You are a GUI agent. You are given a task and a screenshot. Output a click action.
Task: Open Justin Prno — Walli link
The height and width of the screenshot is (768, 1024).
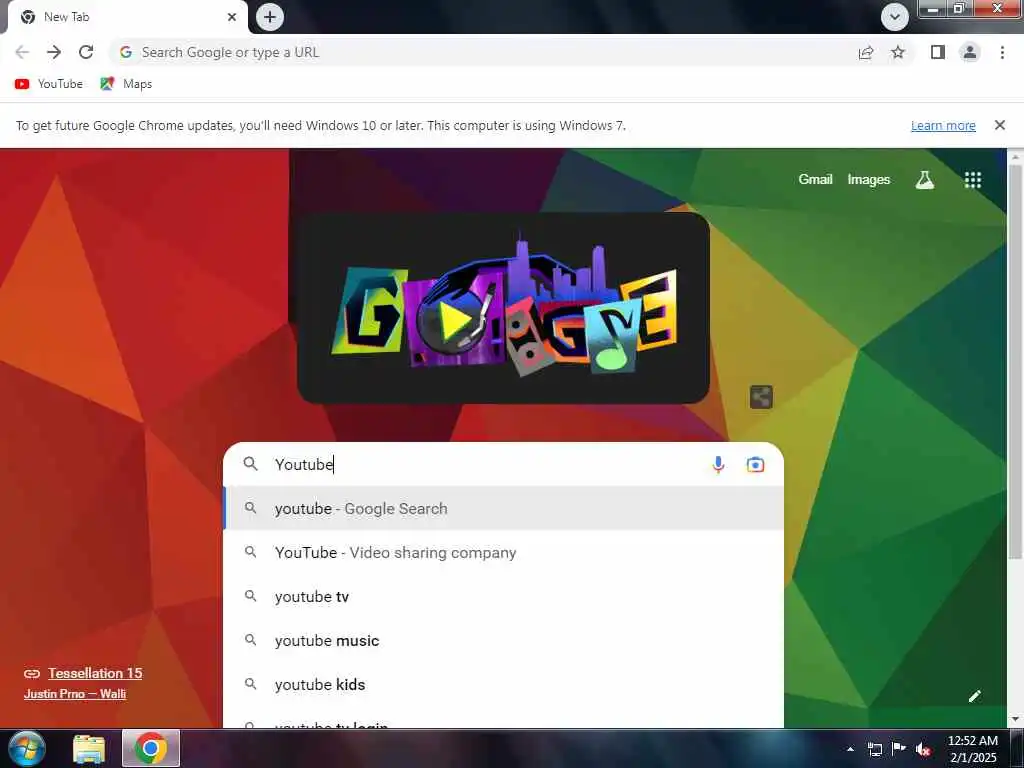[x=75, y=694]
